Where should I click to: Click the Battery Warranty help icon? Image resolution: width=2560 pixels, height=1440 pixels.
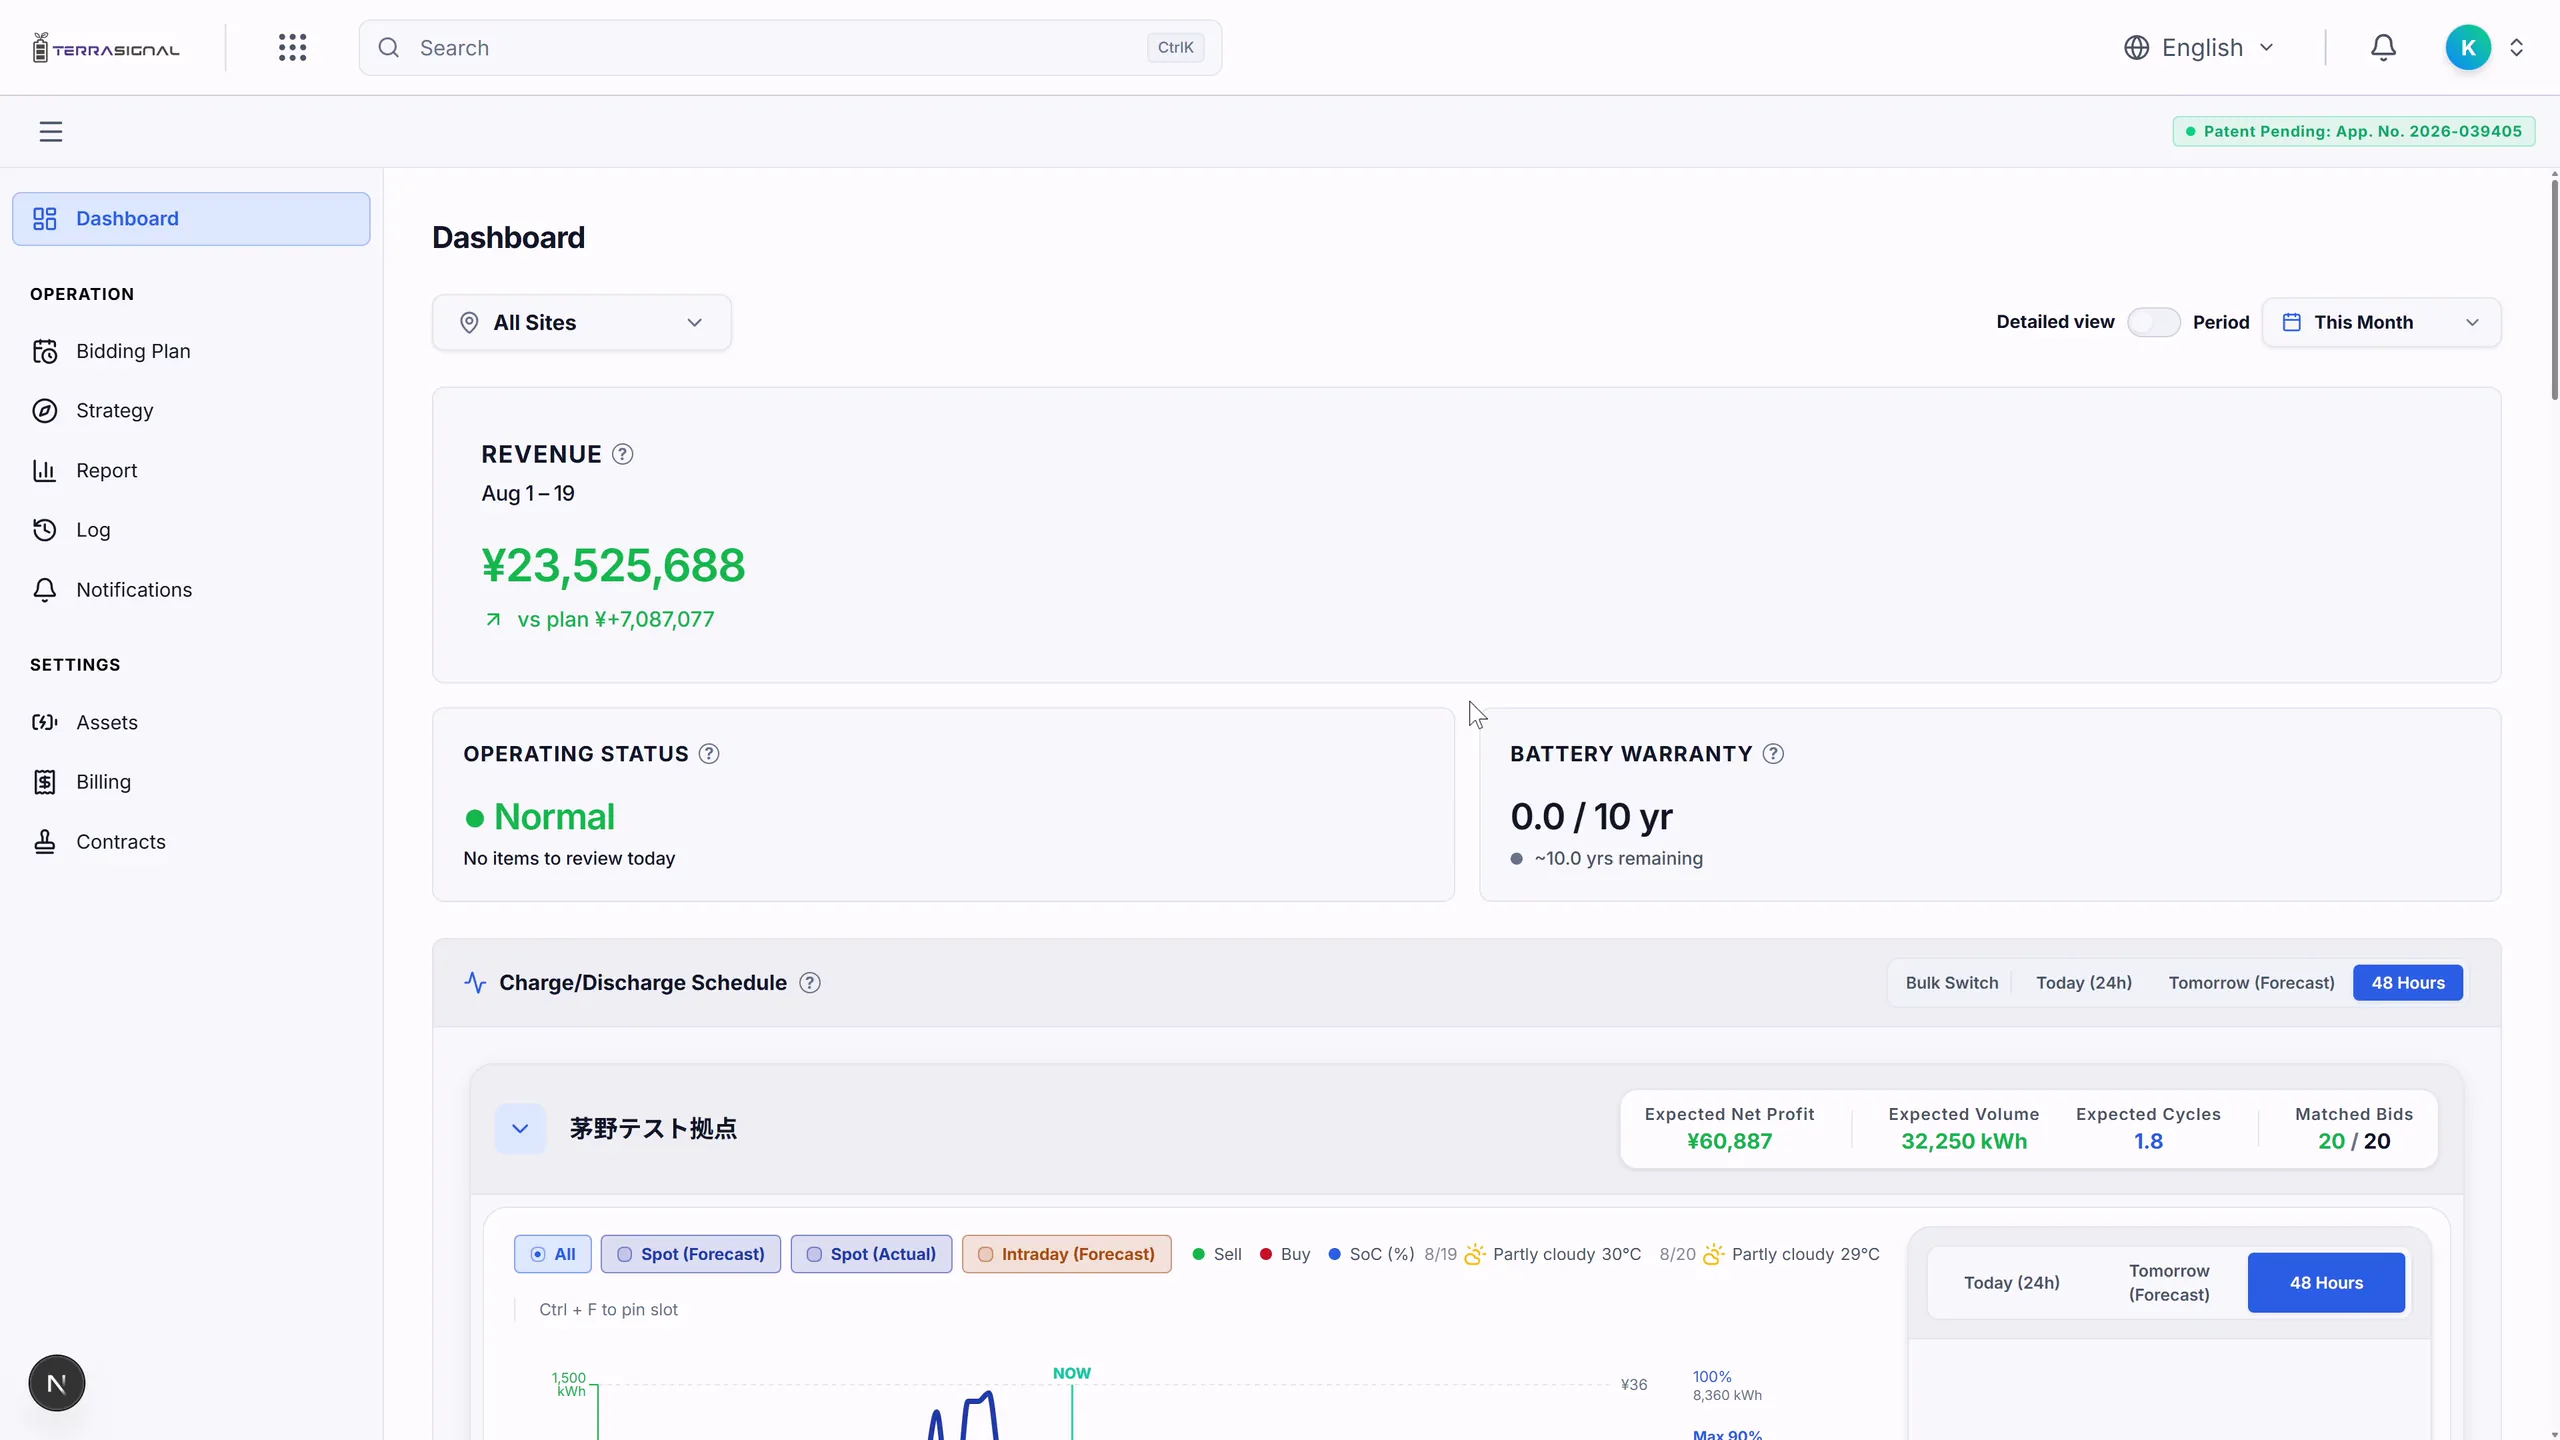1773,754
